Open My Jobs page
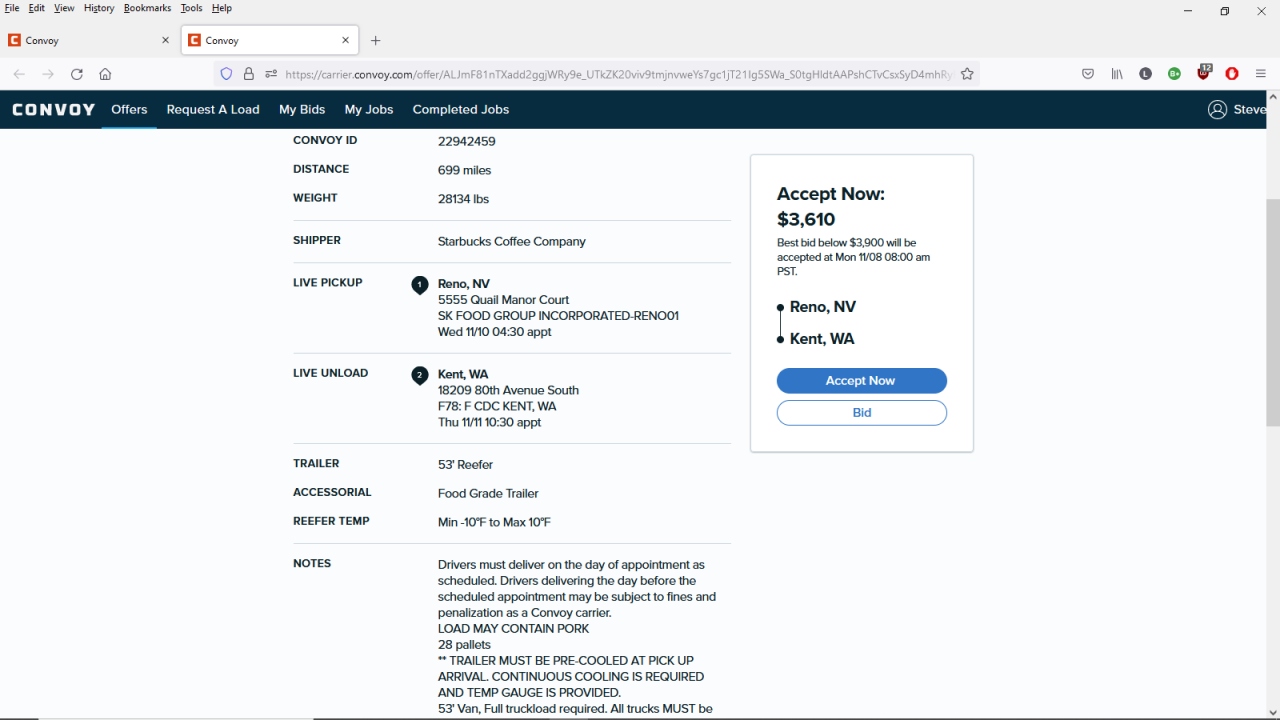This screenshot has width=1280, height=720. coord(369,110)
